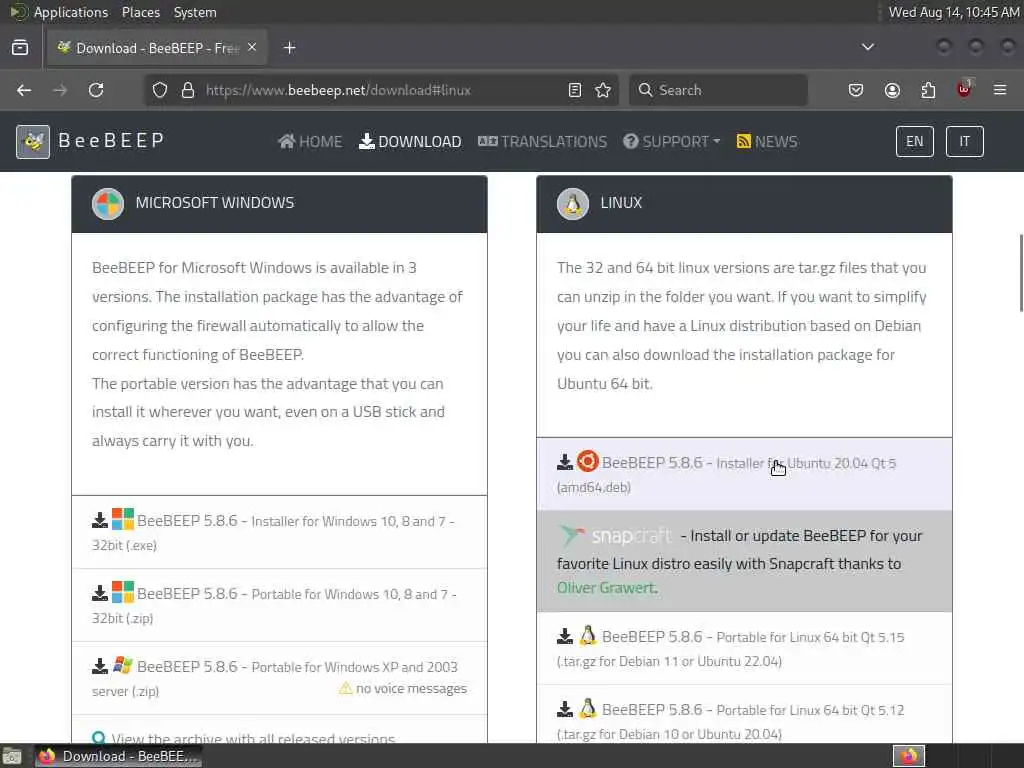Select the BeeBEEP tab in the tab bar
This screenshot has height=768, width=1024.
157,48
